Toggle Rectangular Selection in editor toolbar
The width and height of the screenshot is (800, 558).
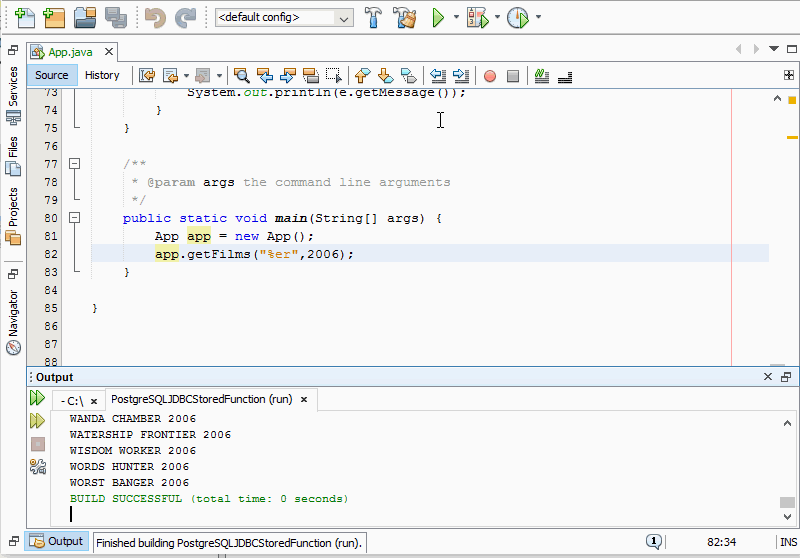click(334, 75)
